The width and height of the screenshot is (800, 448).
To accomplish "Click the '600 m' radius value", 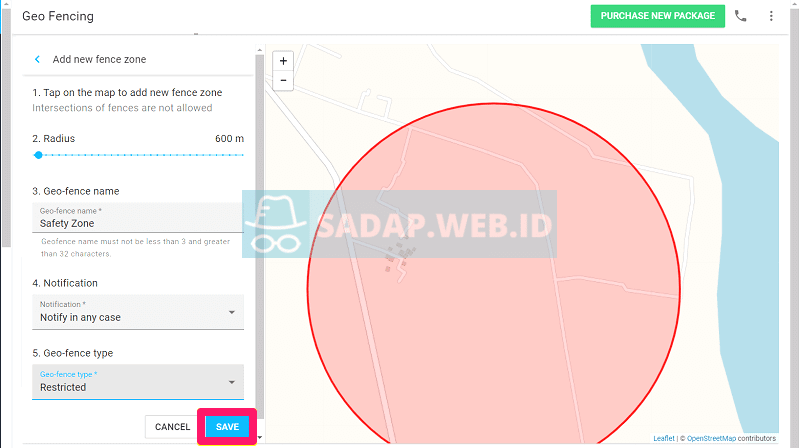I will tap(229, 139).
